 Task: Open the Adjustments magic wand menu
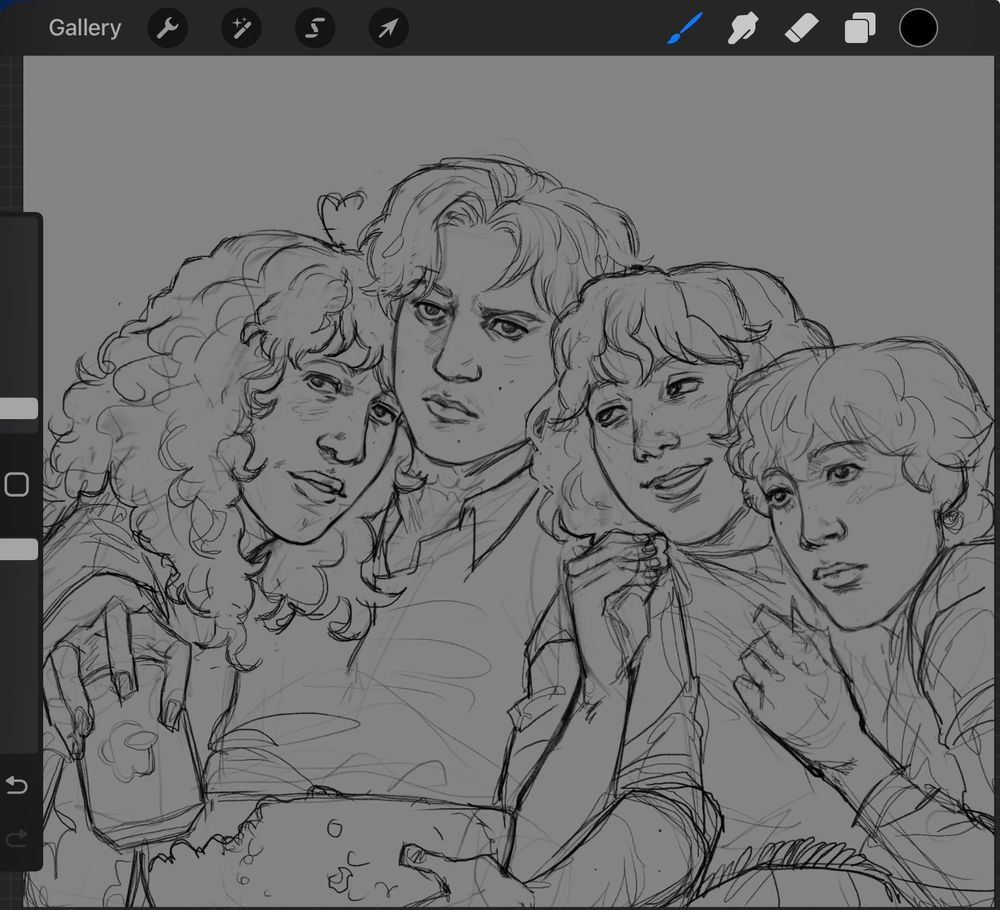pyautogui.click(x=241, y=29)
